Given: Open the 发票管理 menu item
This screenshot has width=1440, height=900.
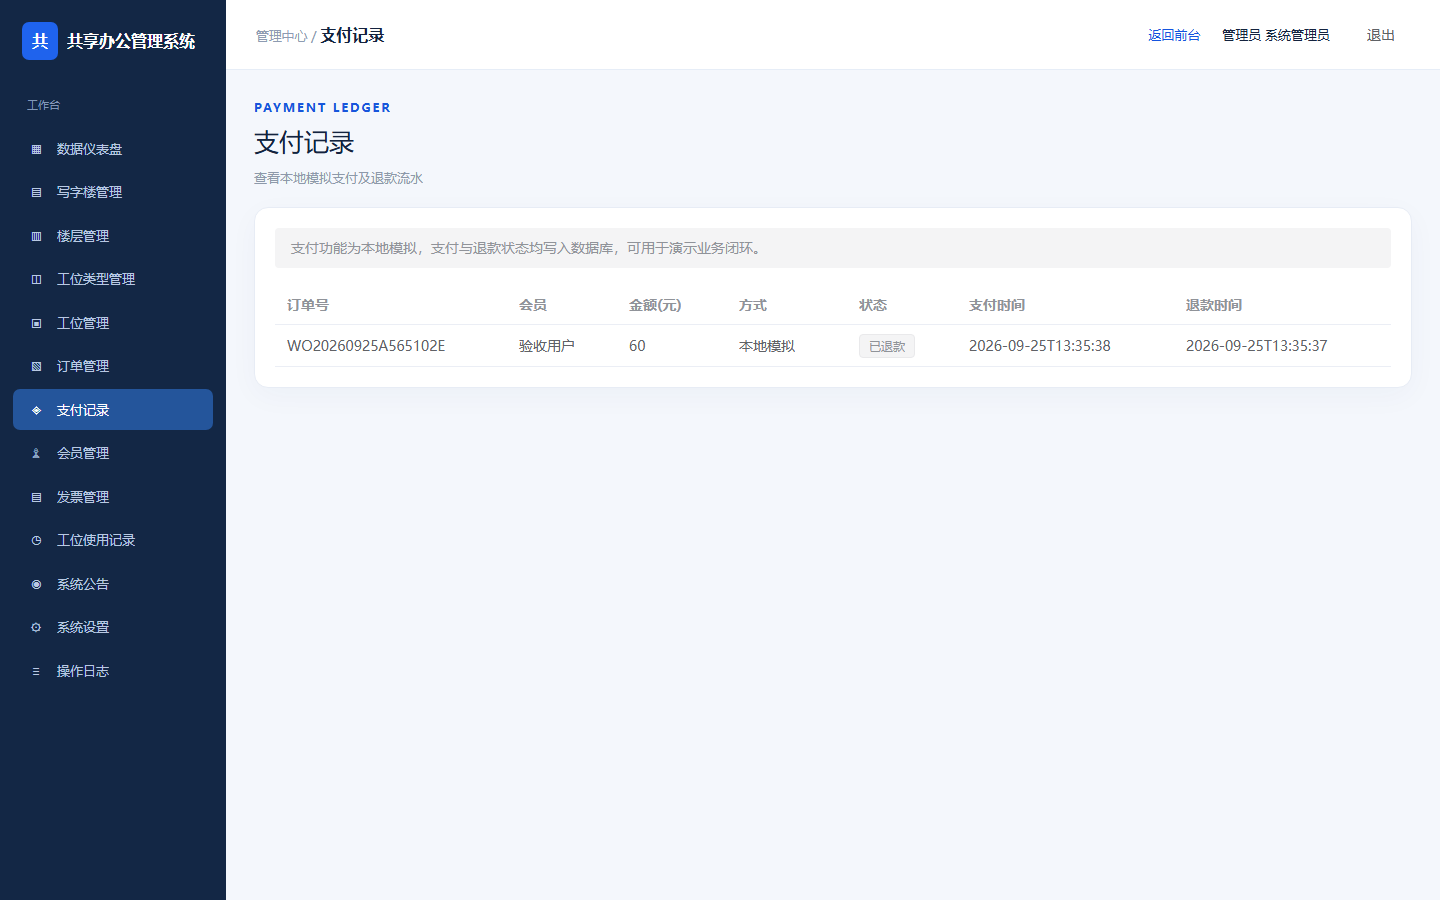Looking at the screenshot, I should (x=113, y=497).
